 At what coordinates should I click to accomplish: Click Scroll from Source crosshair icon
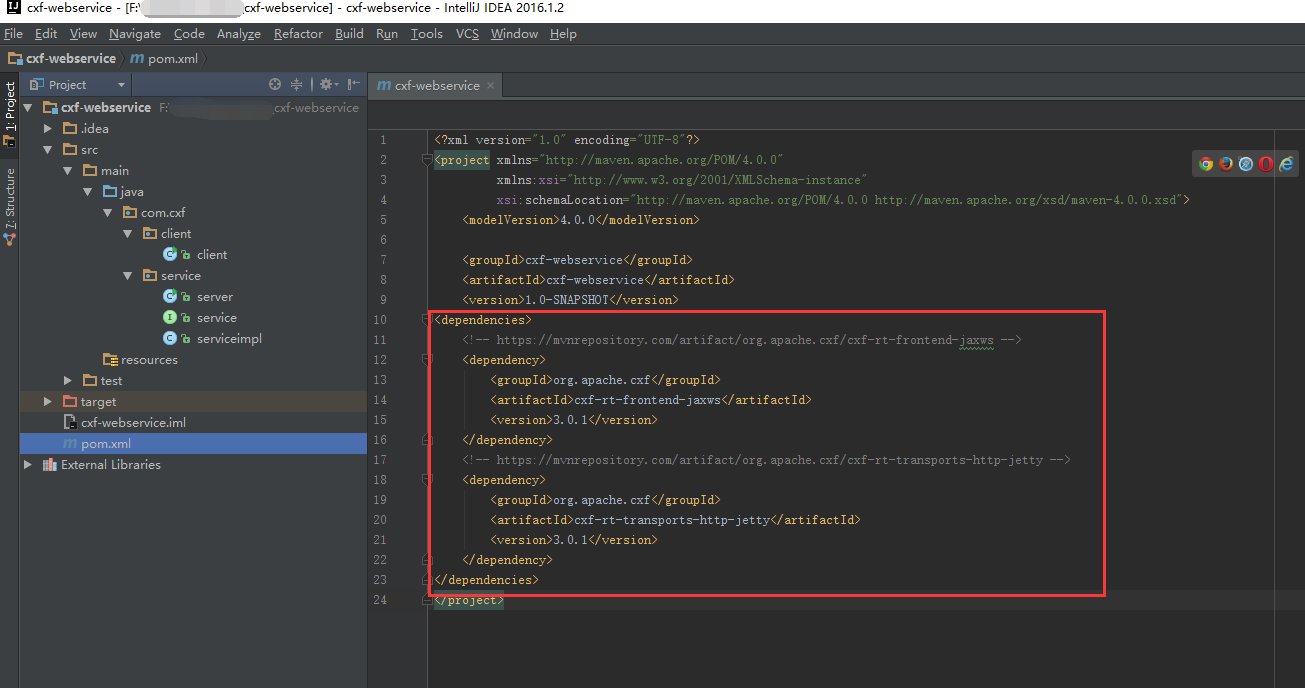pos(275,85)
